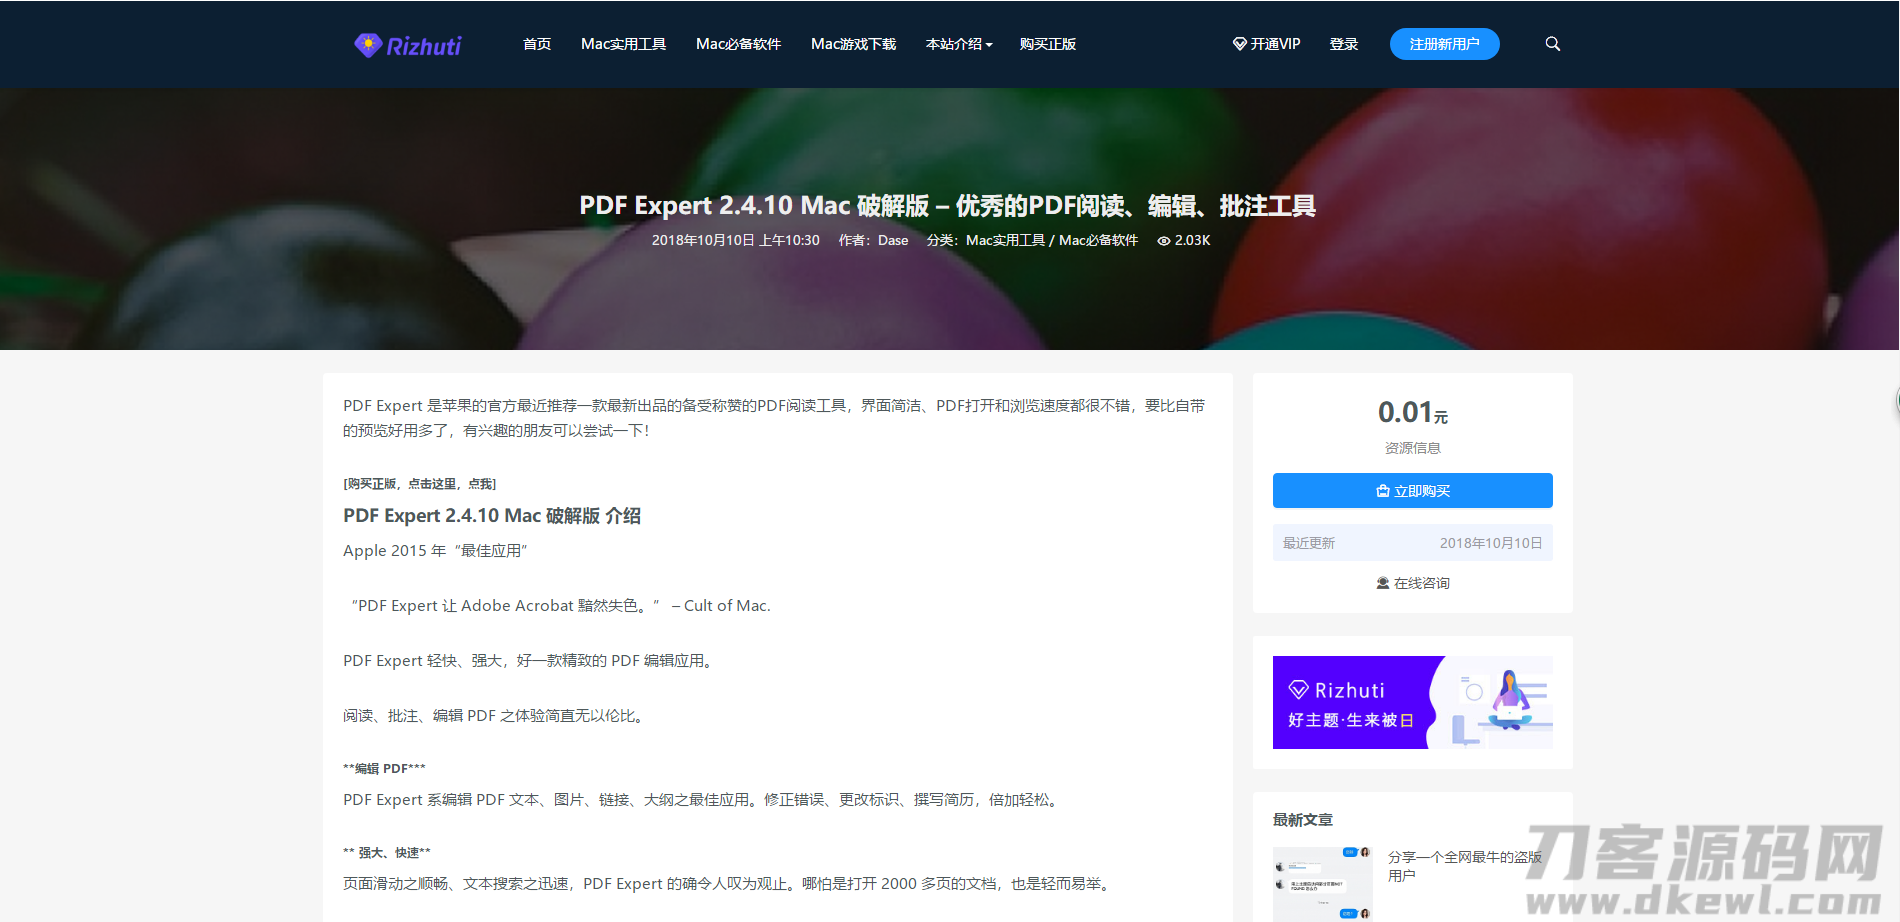Click the Rizhuti logo in the navbar
1900x922 pixels.
tap(406, 44)
